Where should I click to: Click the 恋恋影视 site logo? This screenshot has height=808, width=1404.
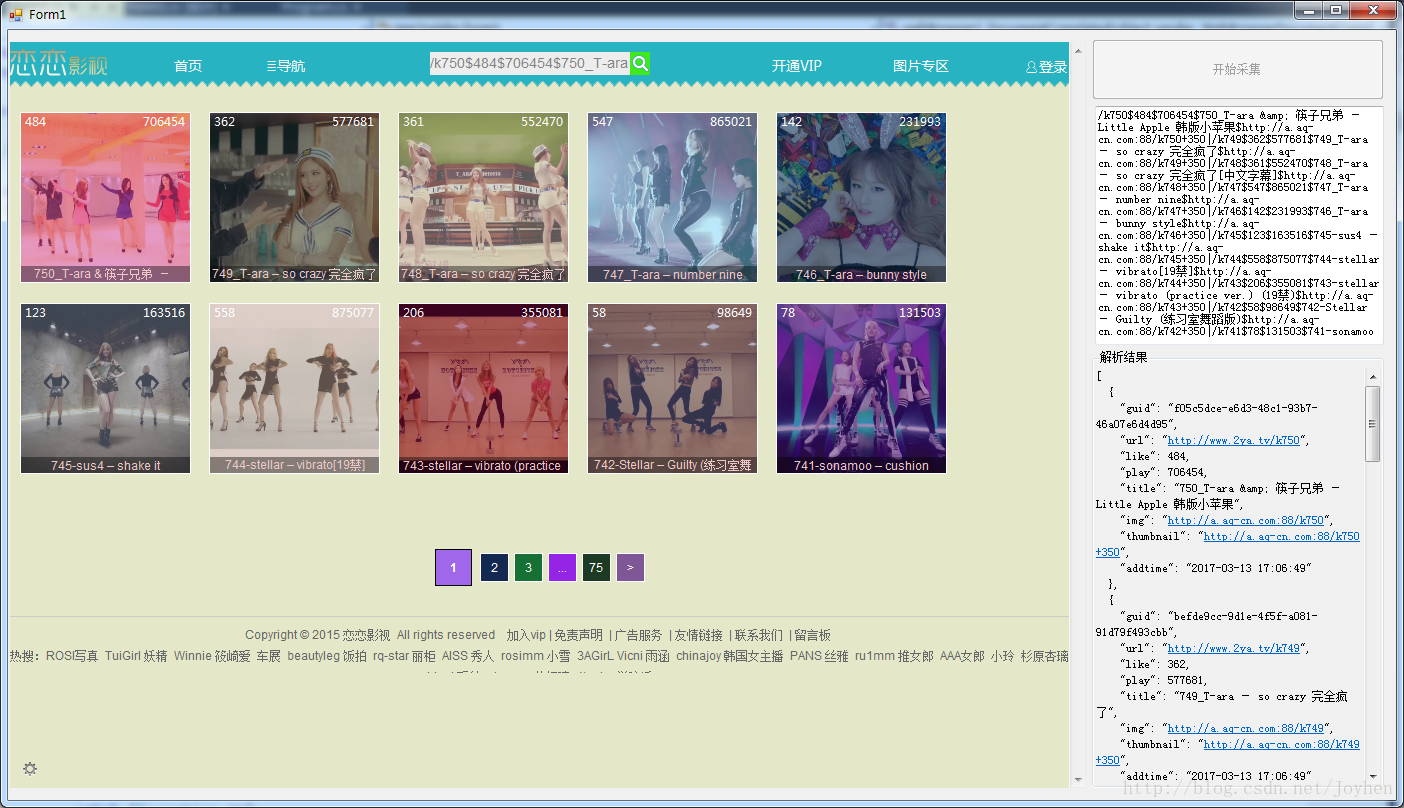click(59, 65)
